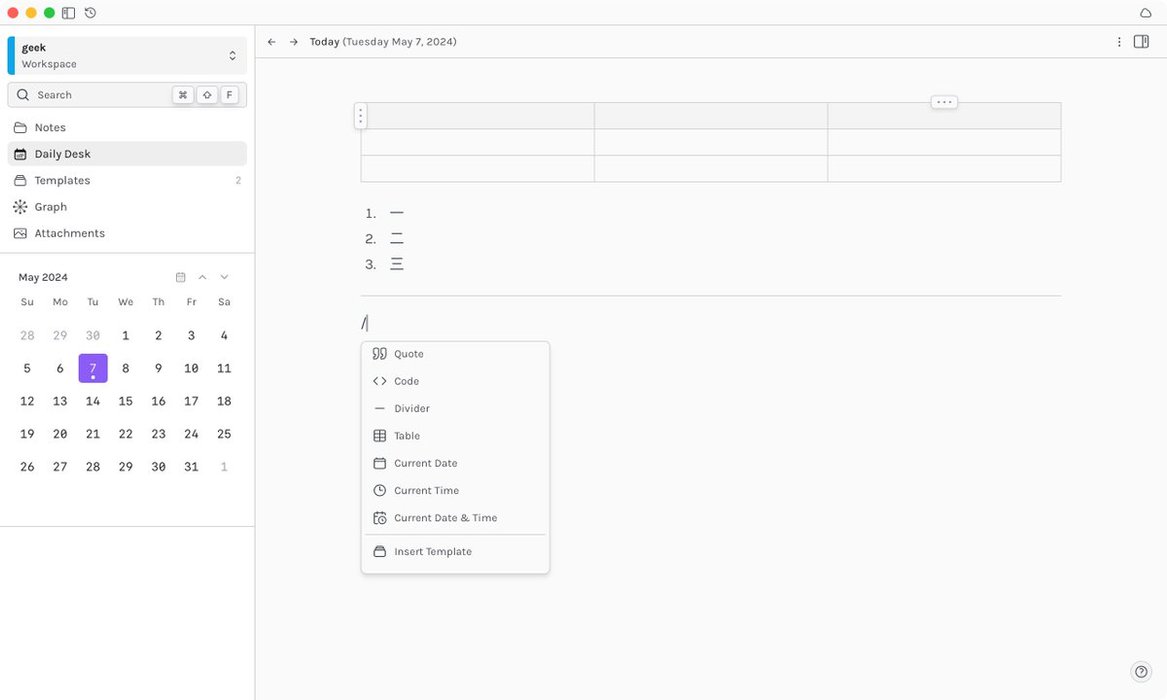Open the version history clock icon
The height and width of the screenshot is (700, 1167).
tap(90, 13)
